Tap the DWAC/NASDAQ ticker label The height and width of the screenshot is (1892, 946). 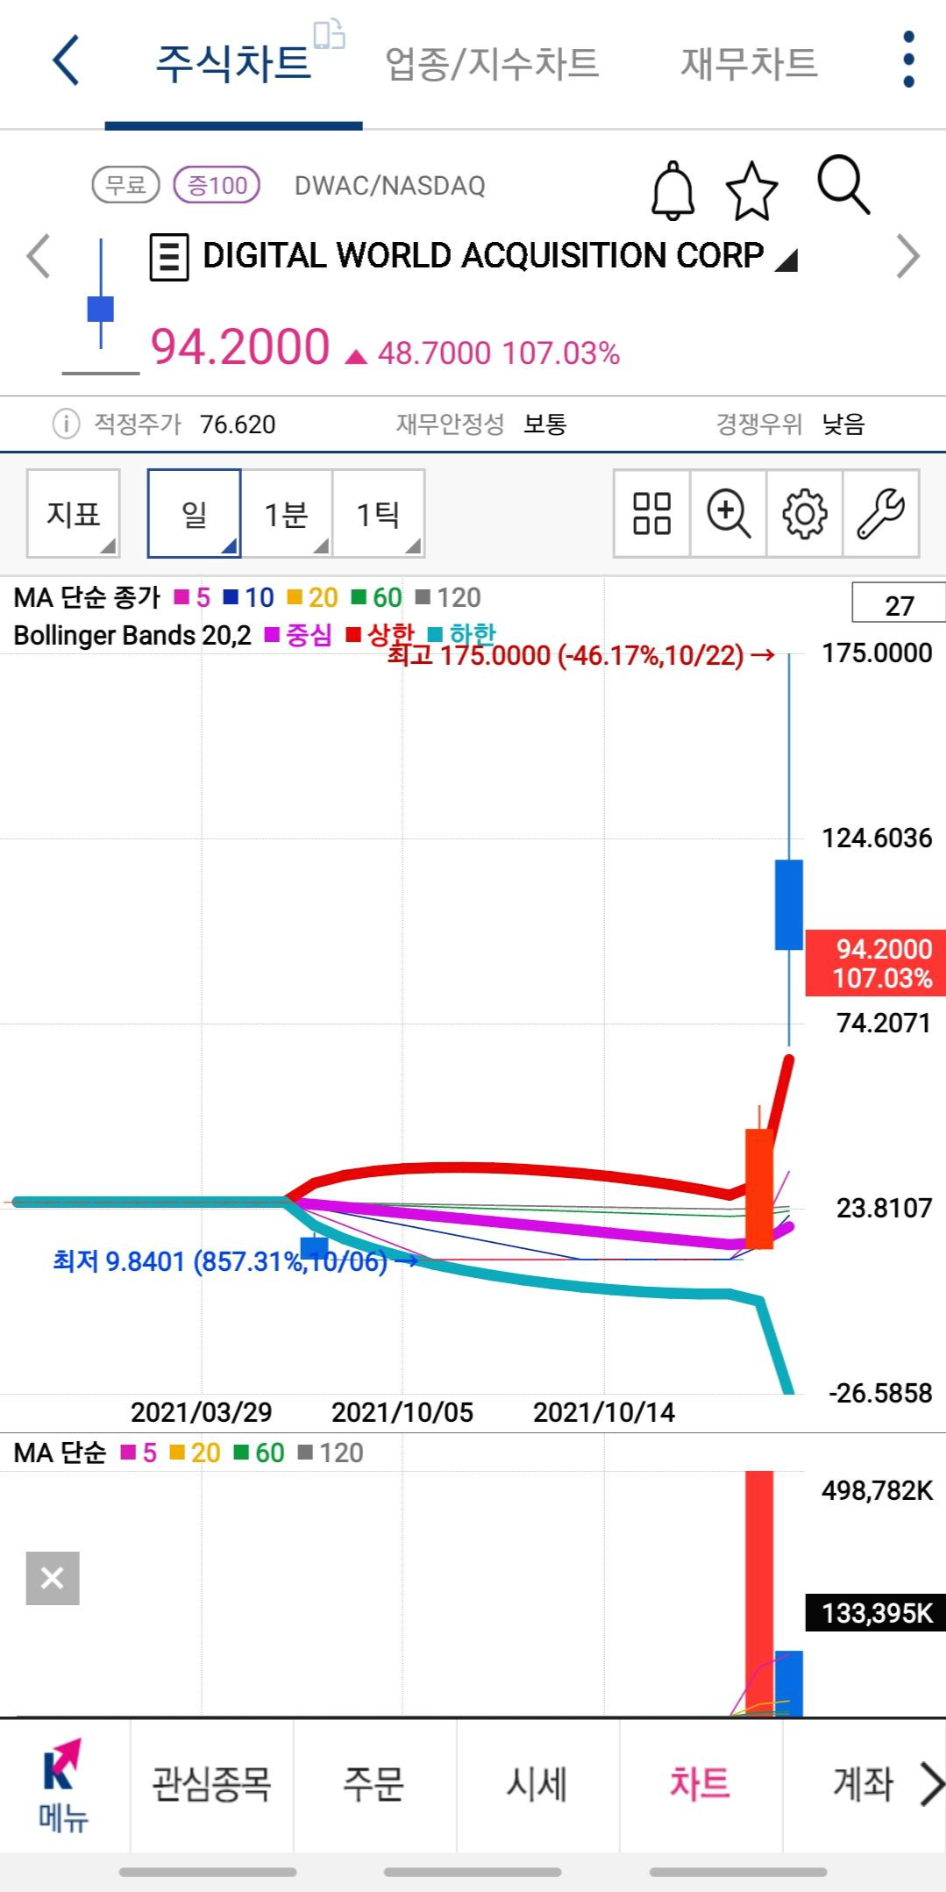click(390, 186)
